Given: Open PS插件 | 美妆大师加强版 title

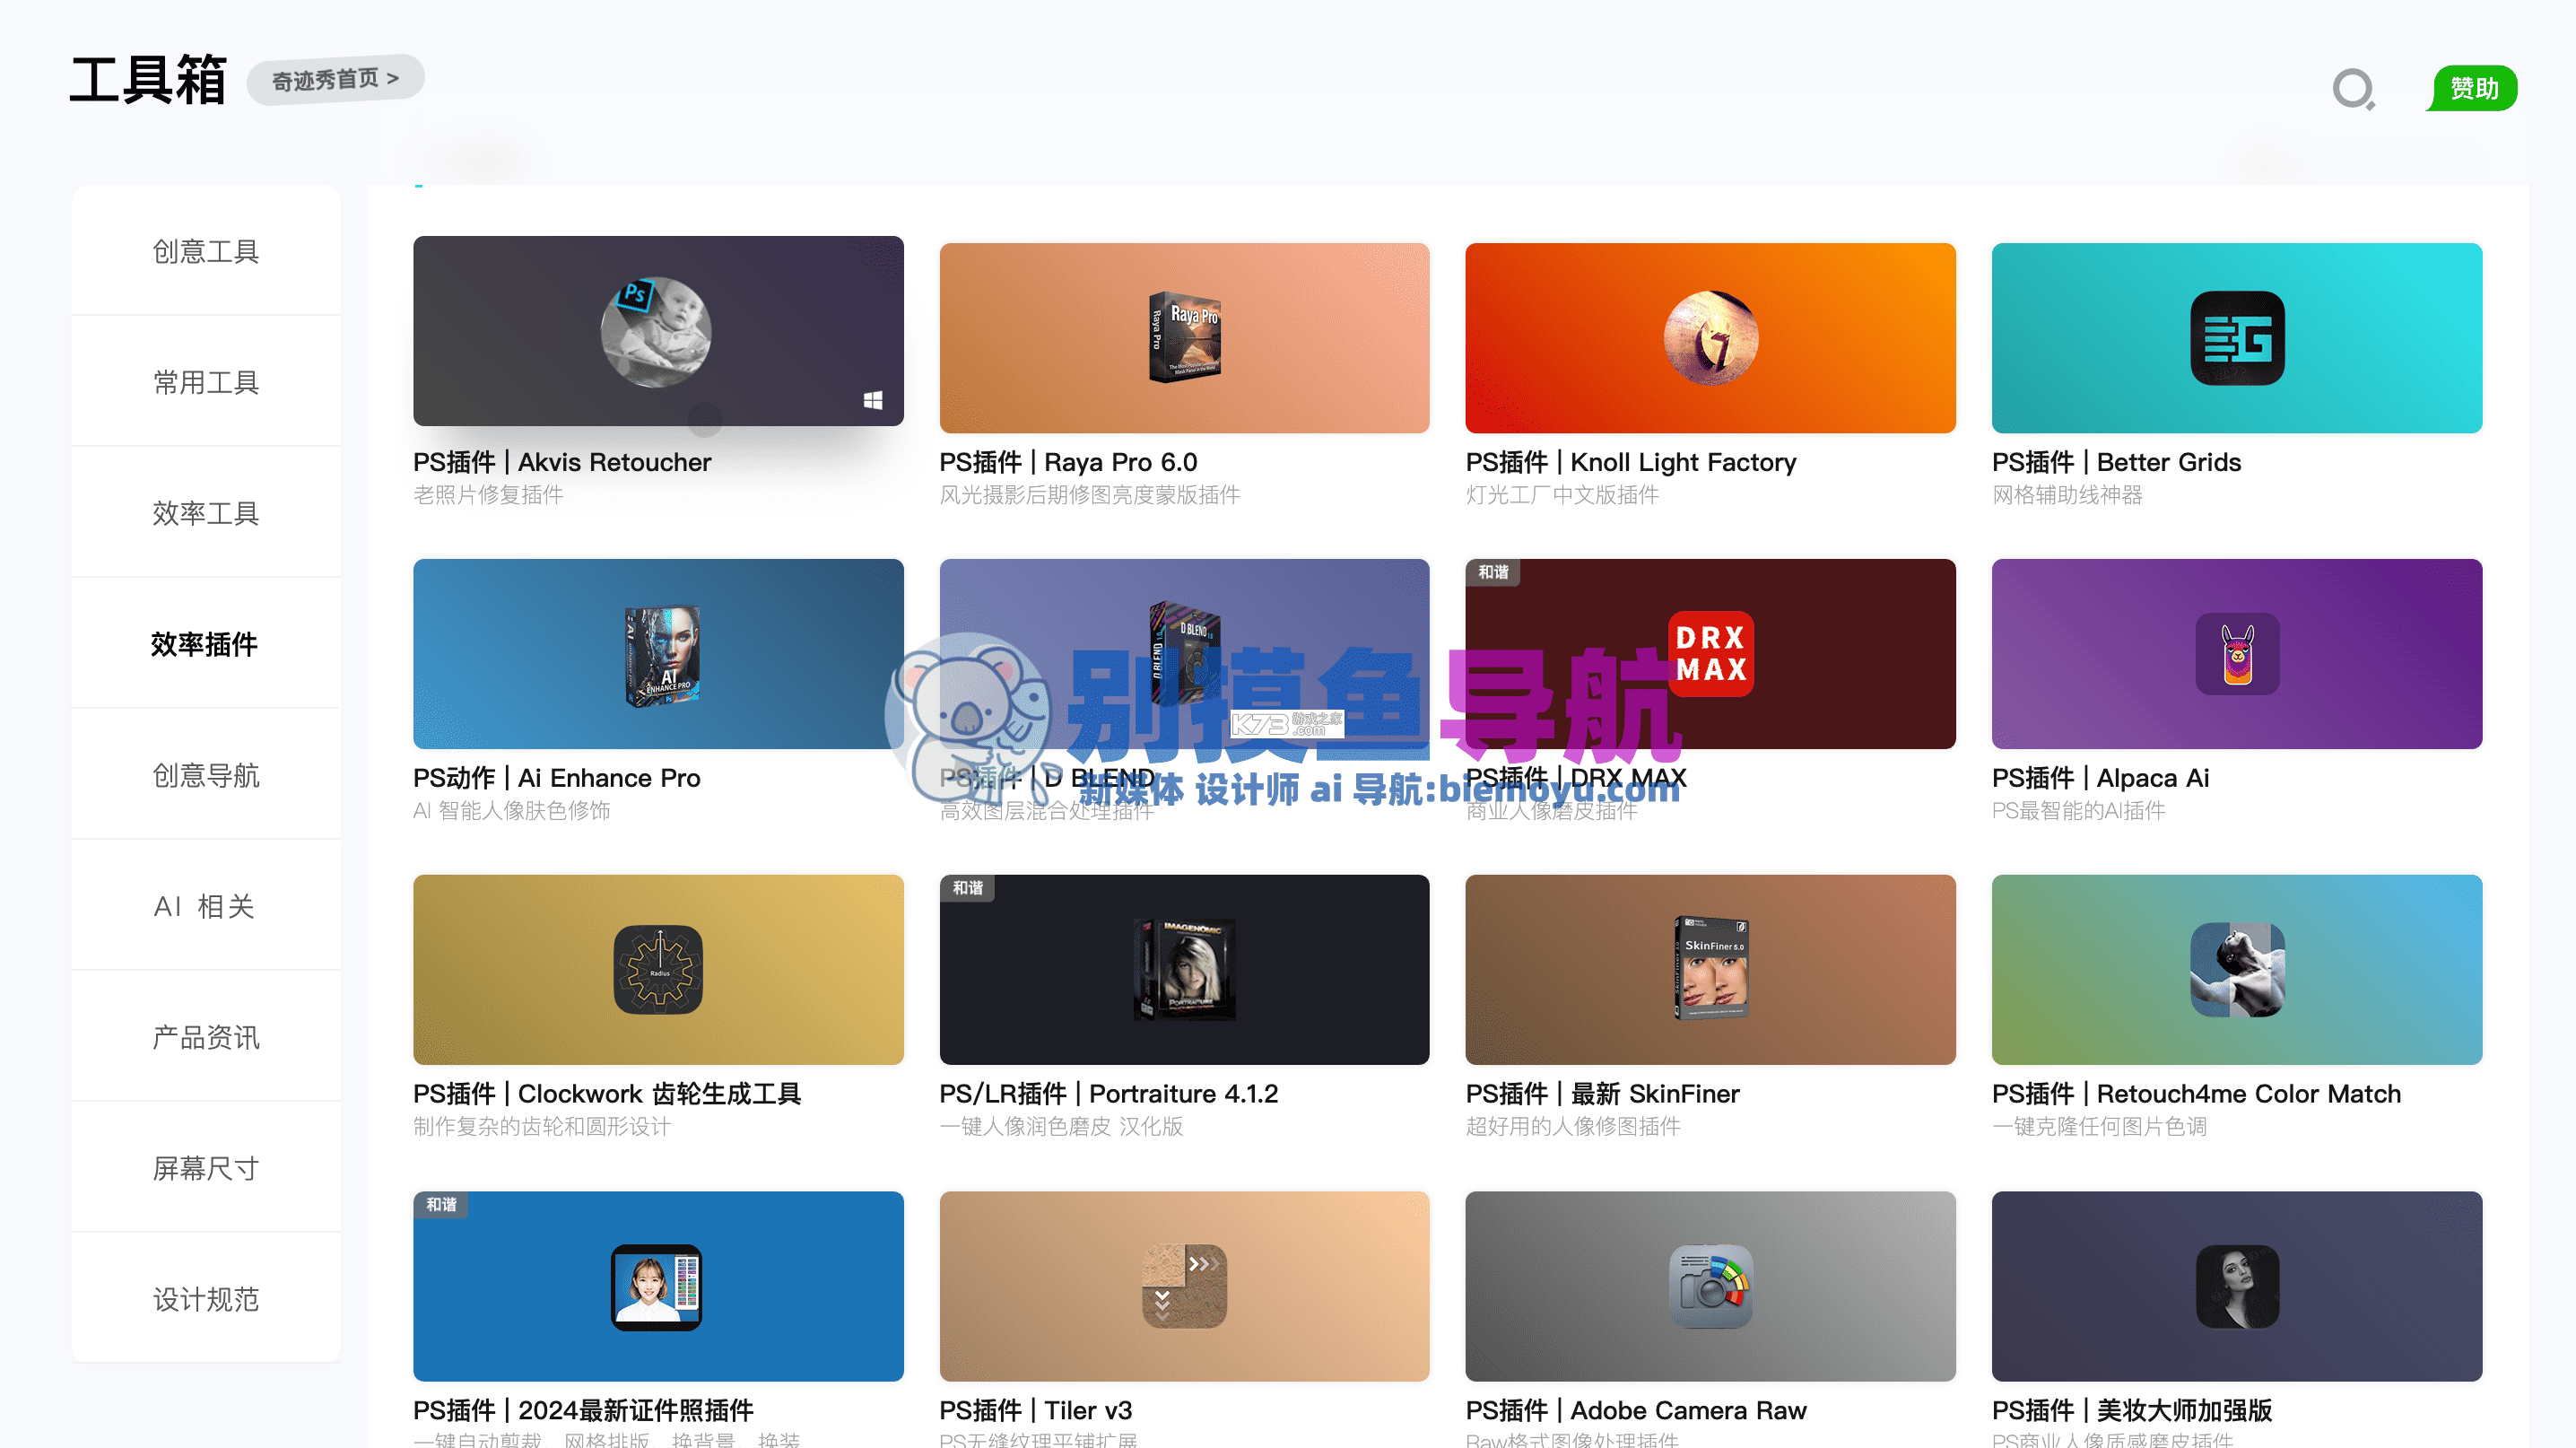Looking at the screenshot, I should click(2132, 1410).
